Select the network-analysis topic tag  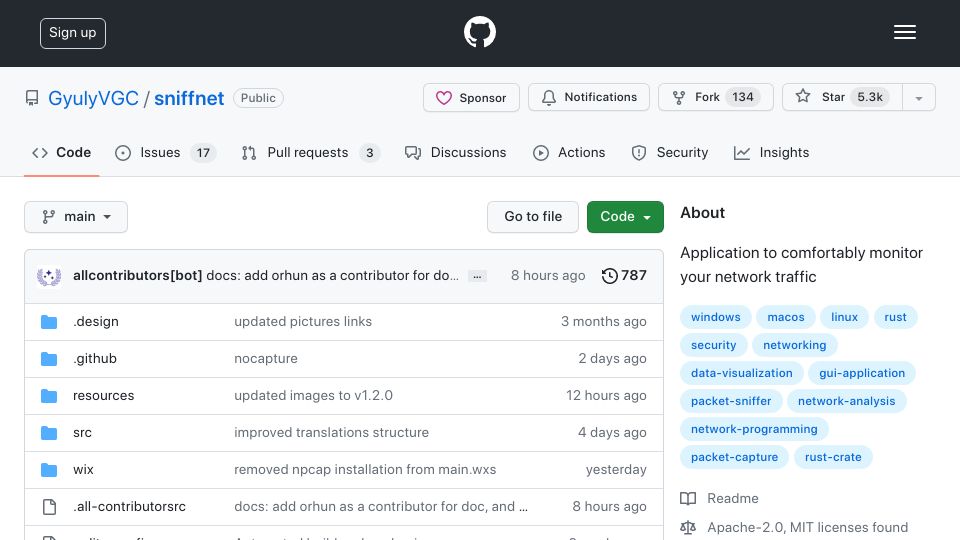[846, 401]
